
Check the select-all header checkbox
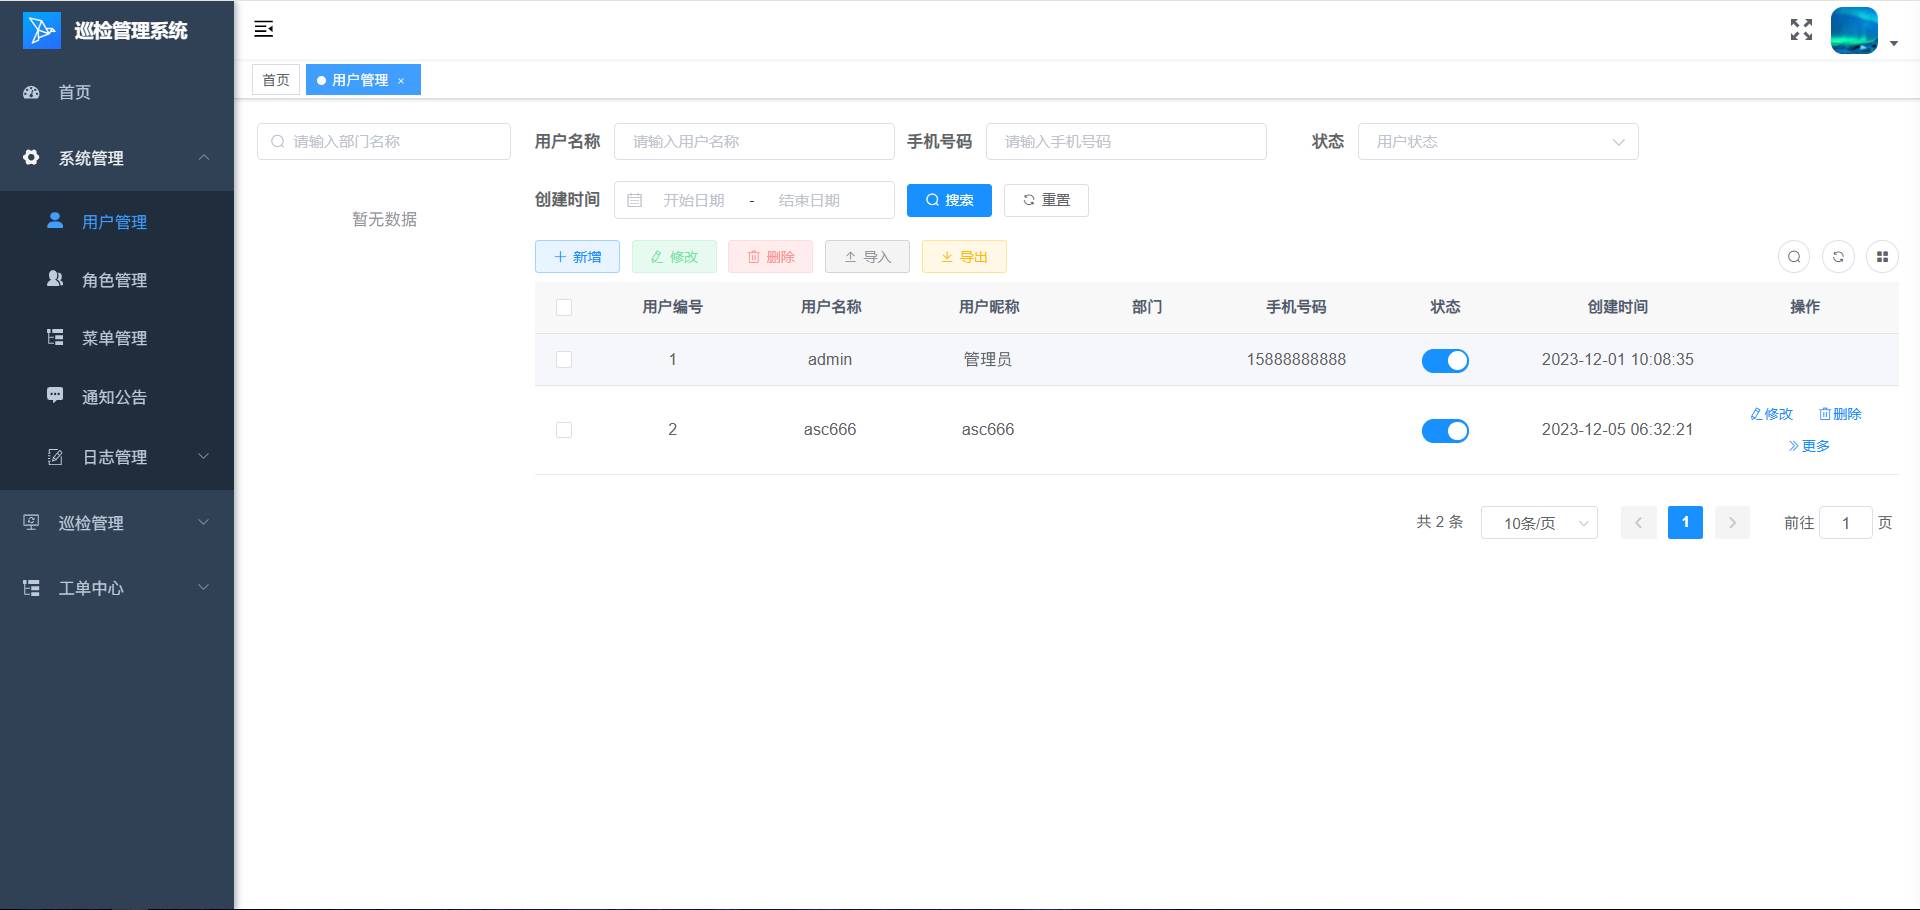[x=564, y=307]
